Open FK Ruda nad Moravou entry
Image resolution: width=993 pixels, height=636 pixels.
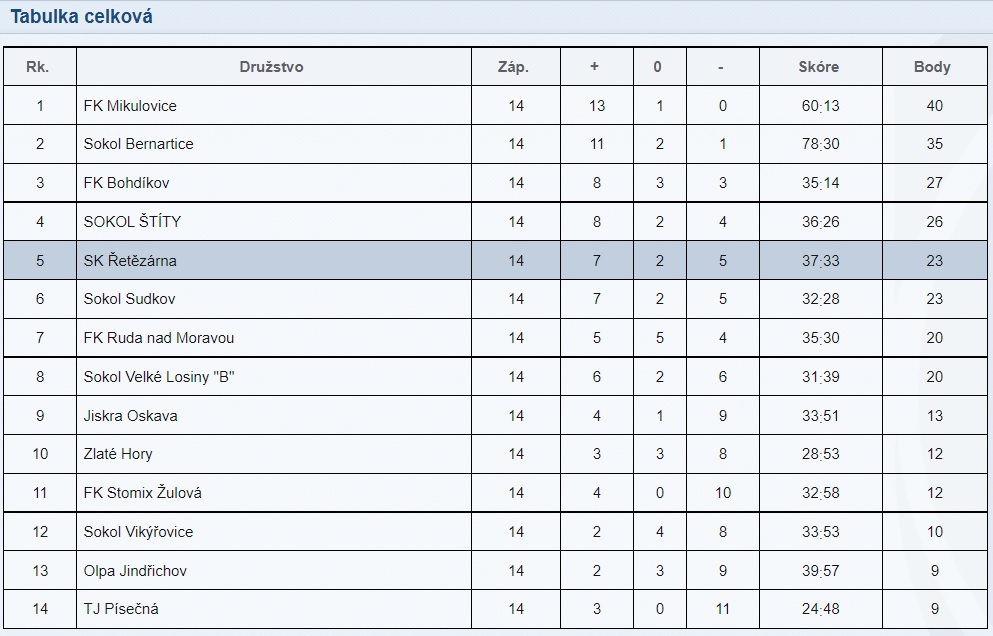(x=159, y=338)
